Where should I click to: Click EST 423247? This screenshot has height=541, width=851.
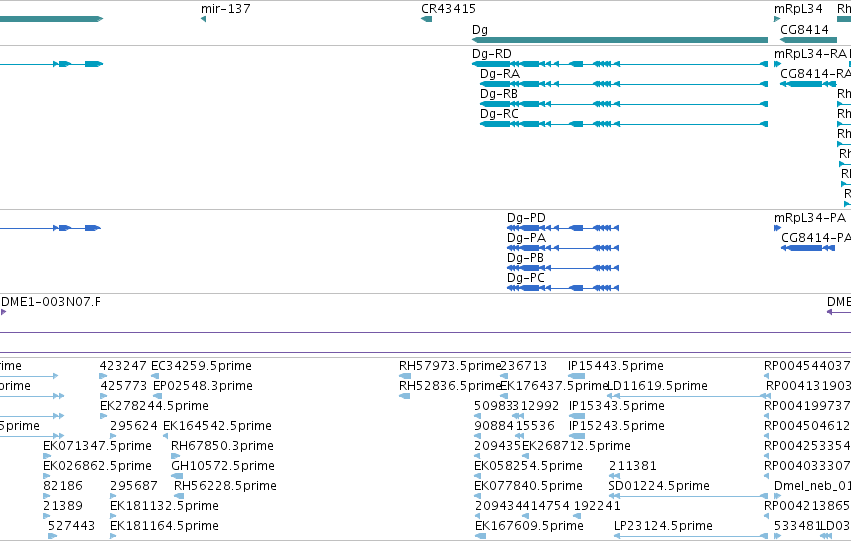(123, 366)
